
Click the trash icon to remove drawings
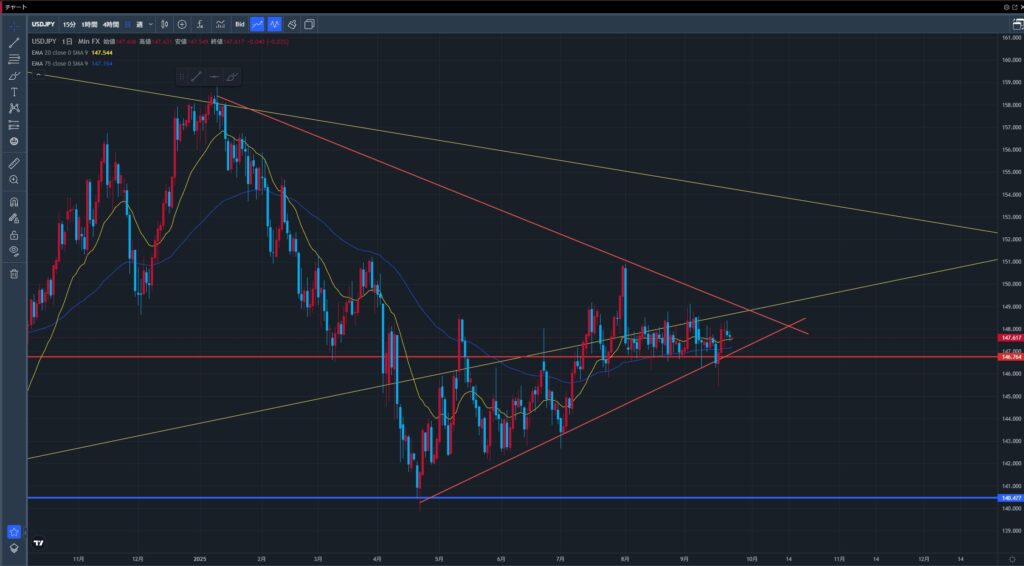coord(14,273)
